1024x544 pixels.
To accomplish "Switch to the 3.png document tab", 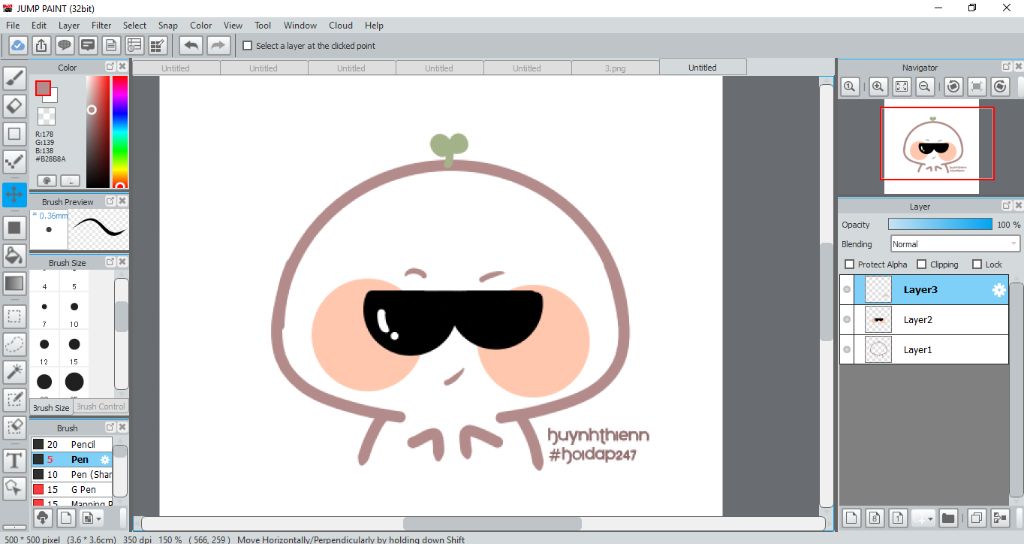I will click(615, 68).
